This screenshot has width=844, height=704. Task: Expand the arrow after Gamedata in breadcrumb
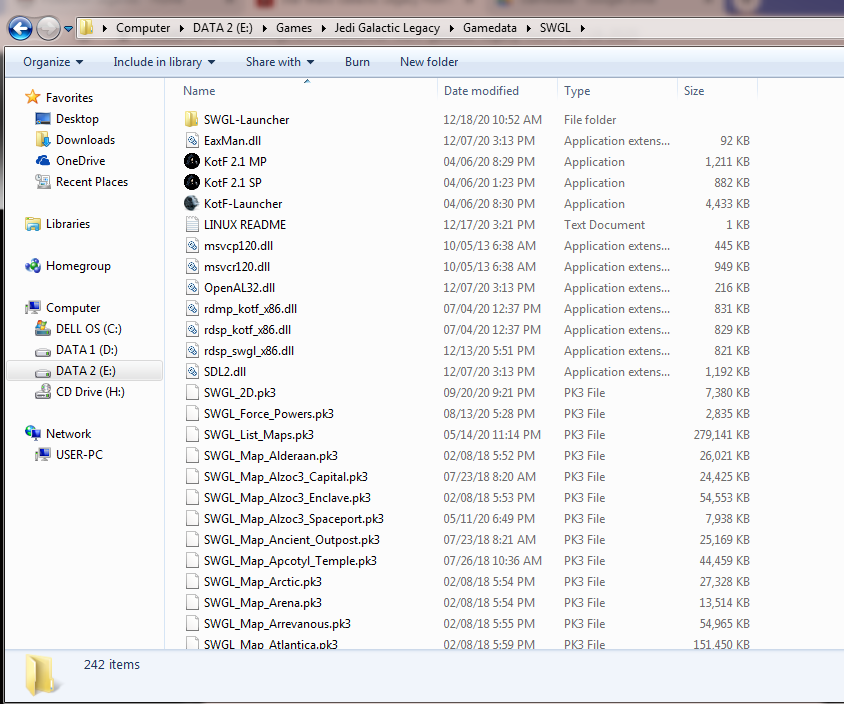(x=528, y=29)
